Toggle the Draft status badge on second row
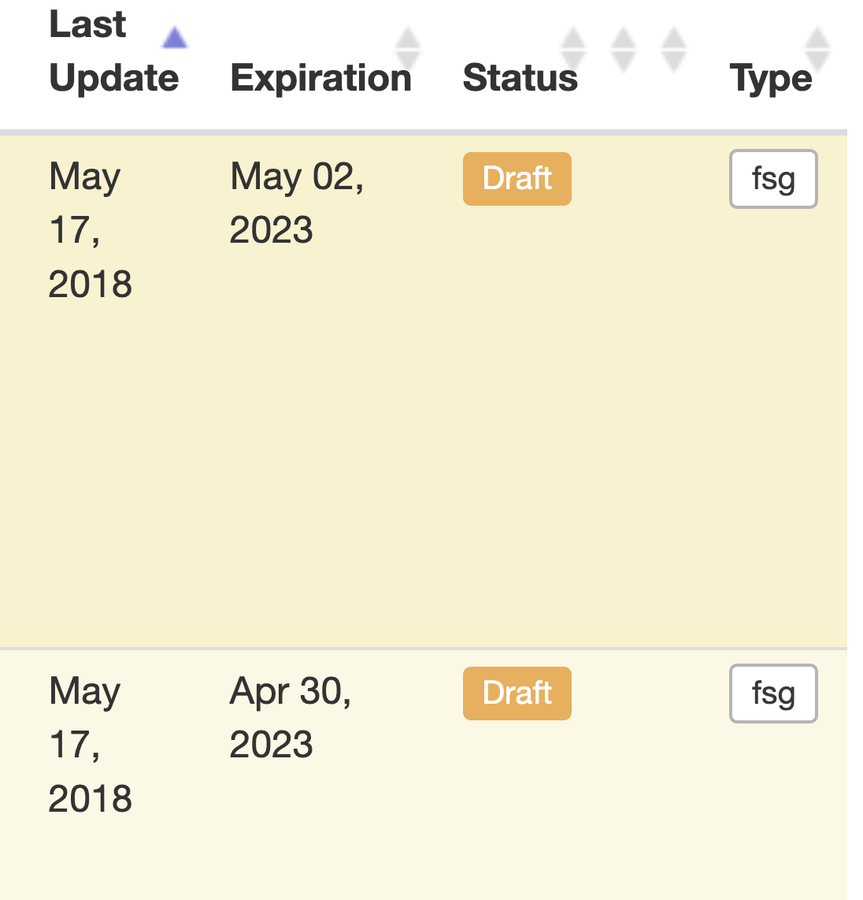This screenshot has height=900, width=863. pos(517,693)
